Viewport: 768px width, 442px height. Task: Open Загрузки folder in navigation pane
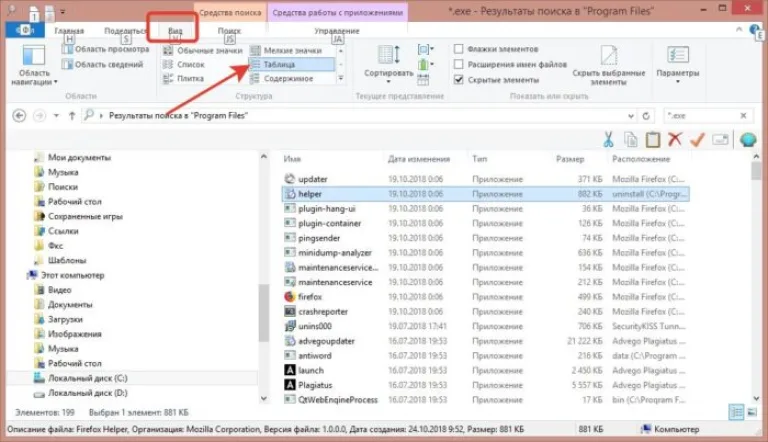click(65, 319)
